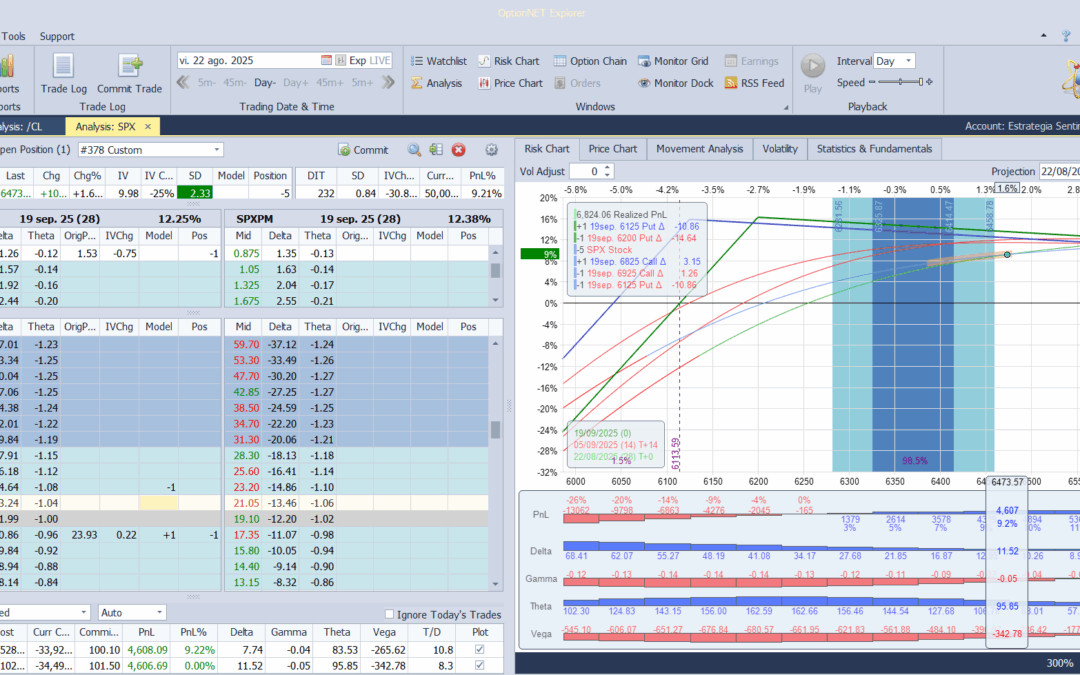Open position settings gear icon

tap(491, 150)
